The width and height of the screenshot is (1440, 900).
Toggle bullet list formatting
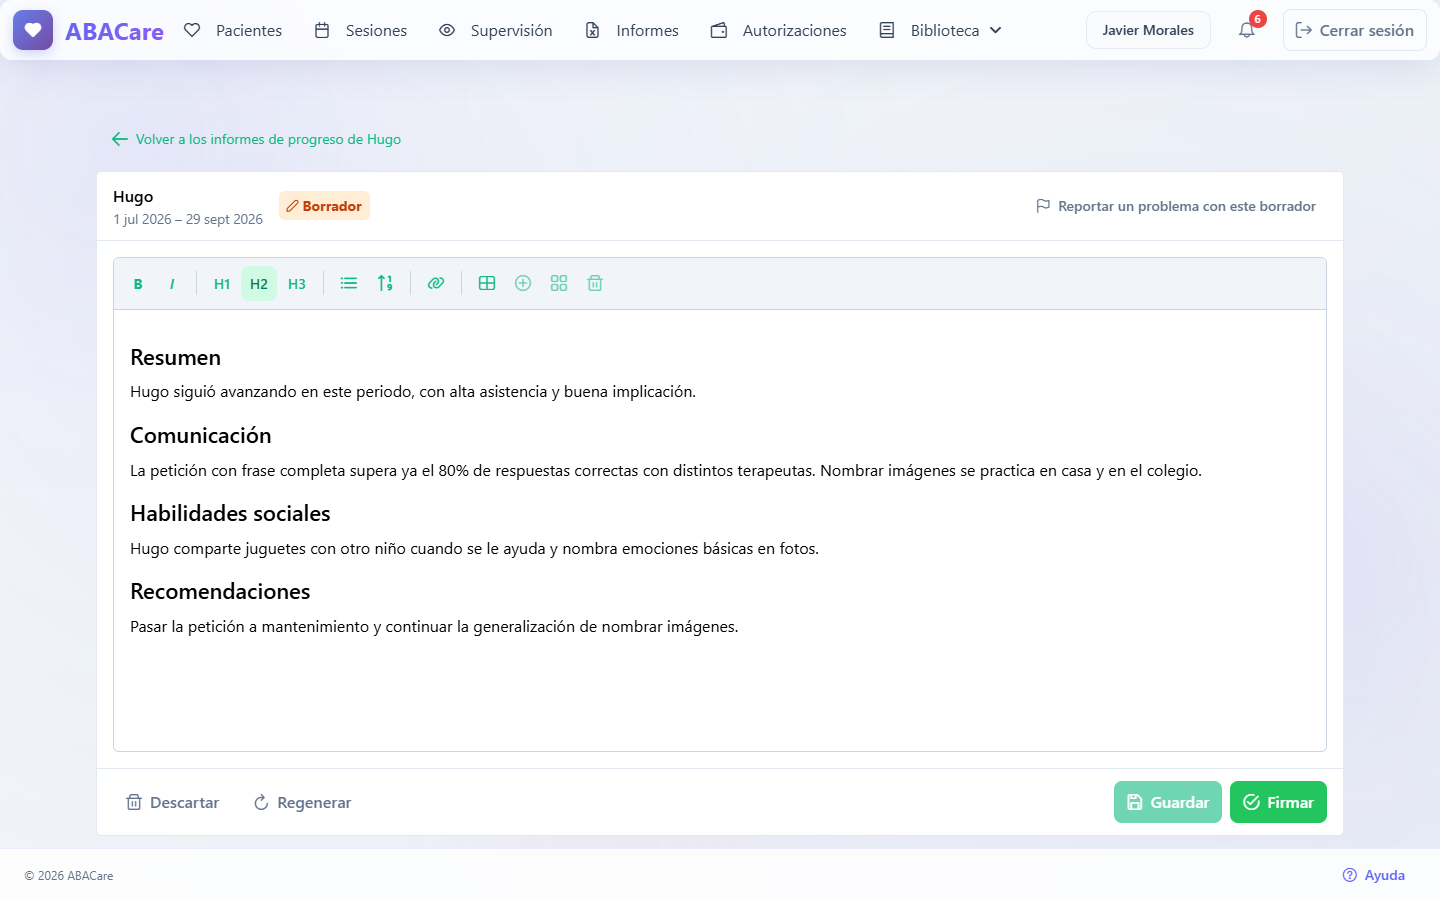click(349, 284)
